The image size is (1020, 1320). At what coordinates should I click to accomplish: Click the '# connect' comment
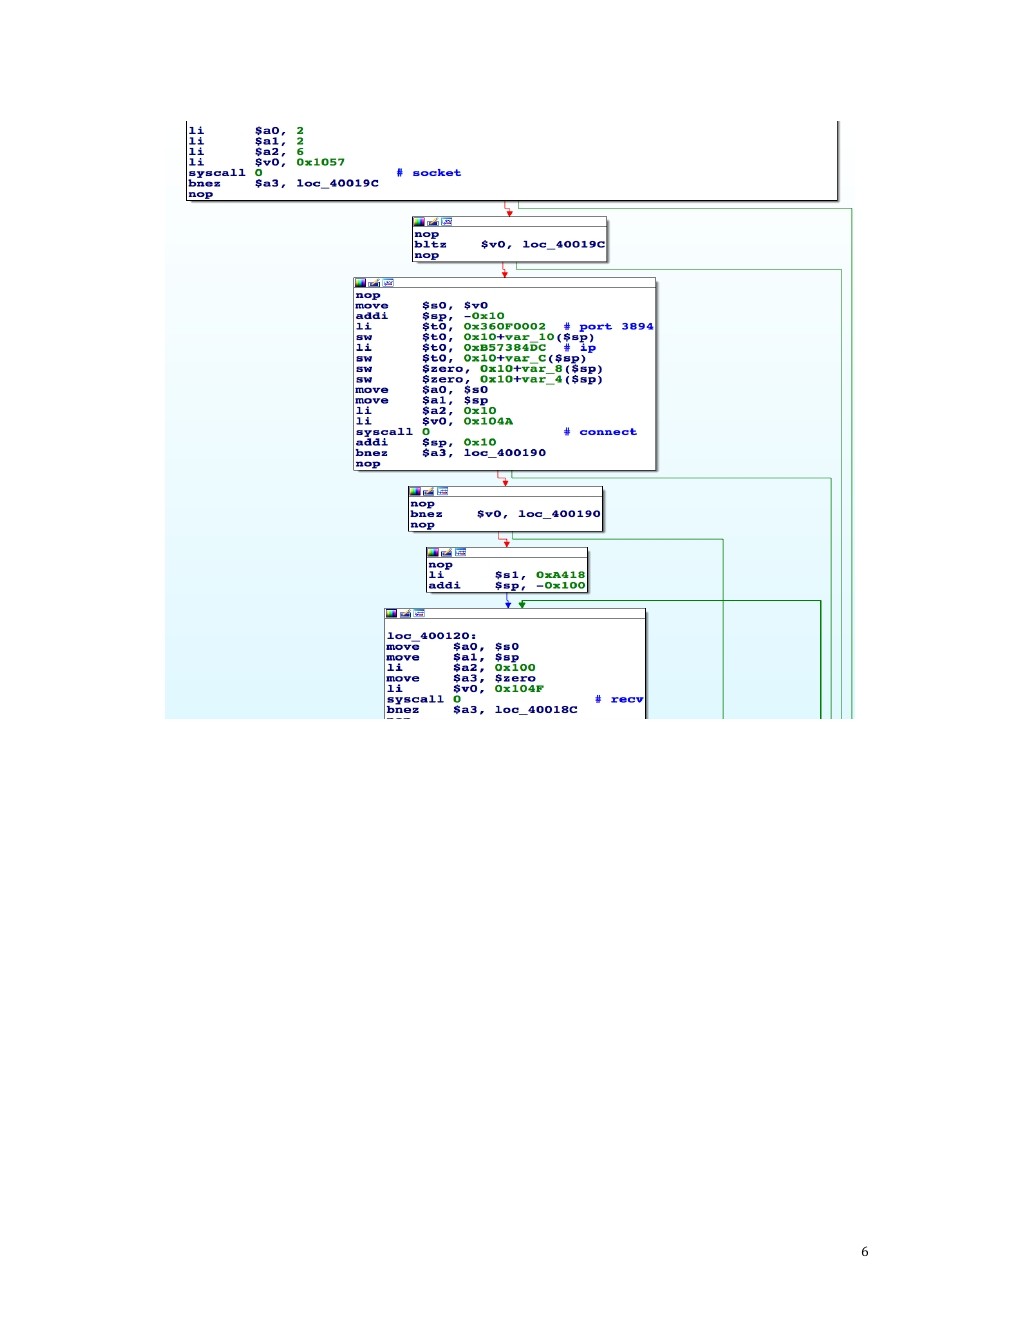600,432
